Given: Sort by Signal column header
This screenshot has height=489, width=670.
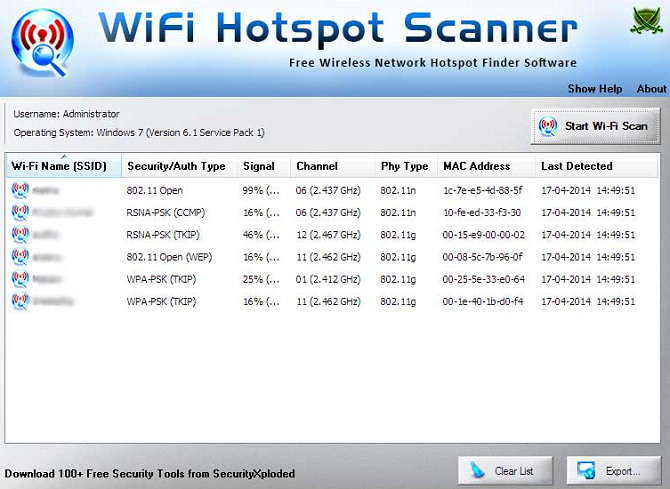Looking at the screenshot, I should [x=264, y=166].
